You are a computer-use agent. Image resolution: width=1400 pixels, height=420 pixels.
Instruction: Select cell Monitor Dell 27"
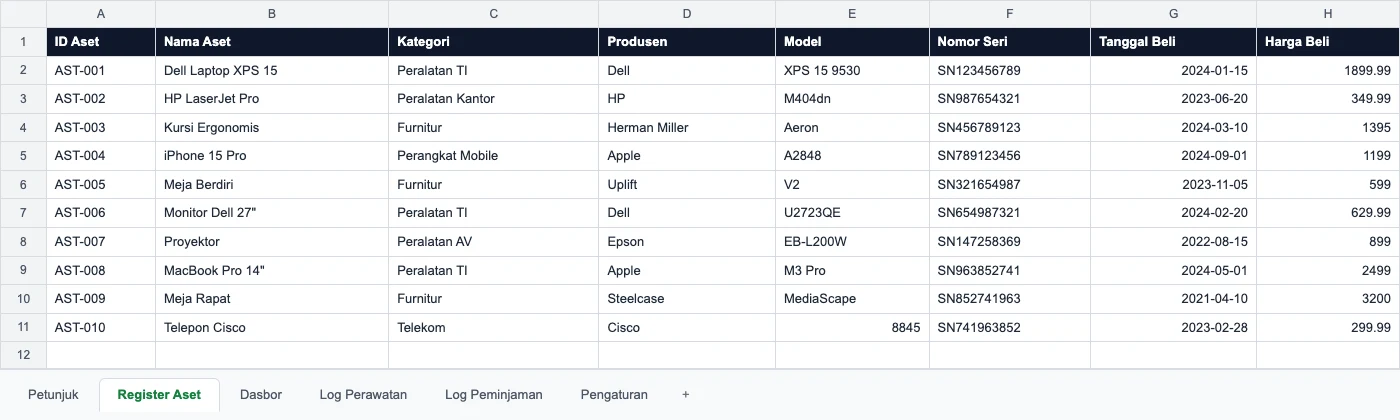coord(272,213)
